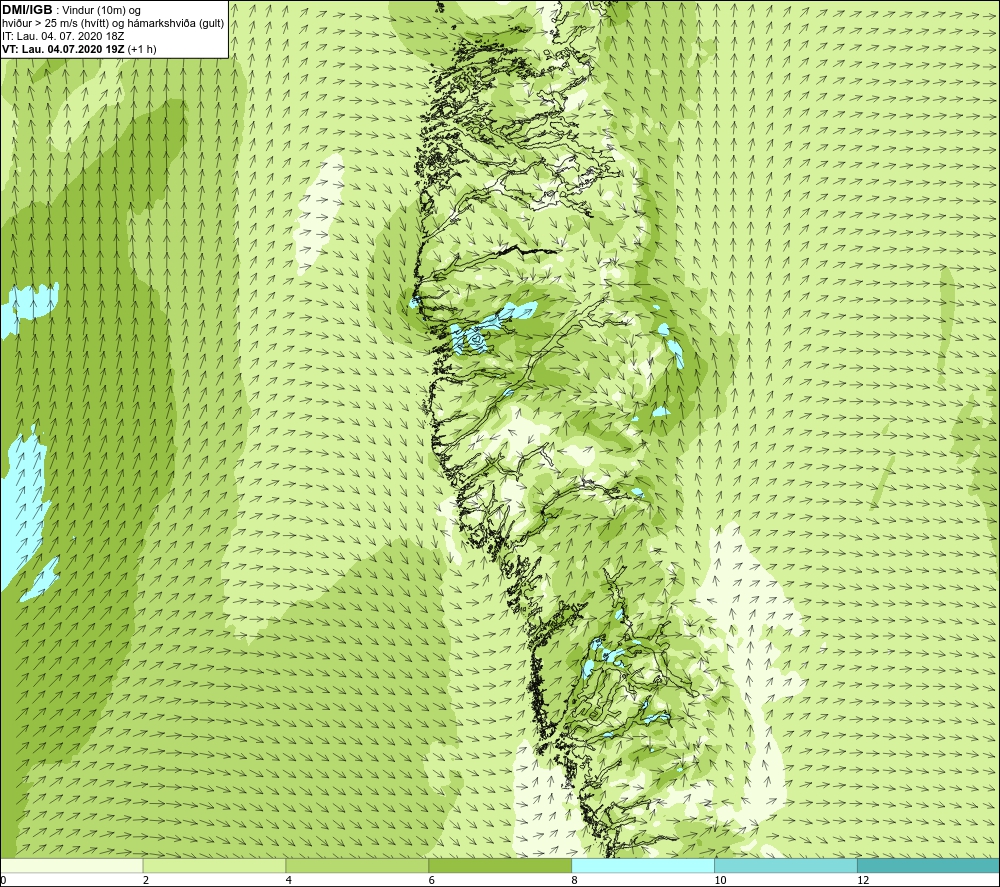
Task: Click the '2' label under the colour bar
Action: 146,881
